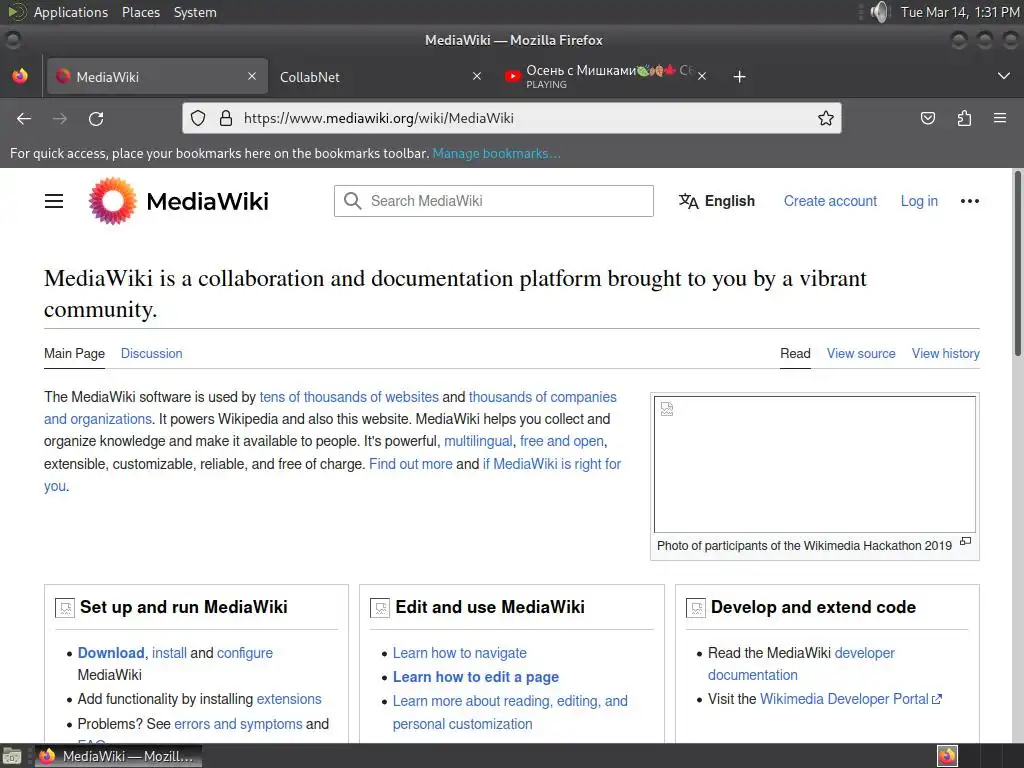The image size is (1024, 768).
Task: Select the Read view tab
Action: (795, 353)
